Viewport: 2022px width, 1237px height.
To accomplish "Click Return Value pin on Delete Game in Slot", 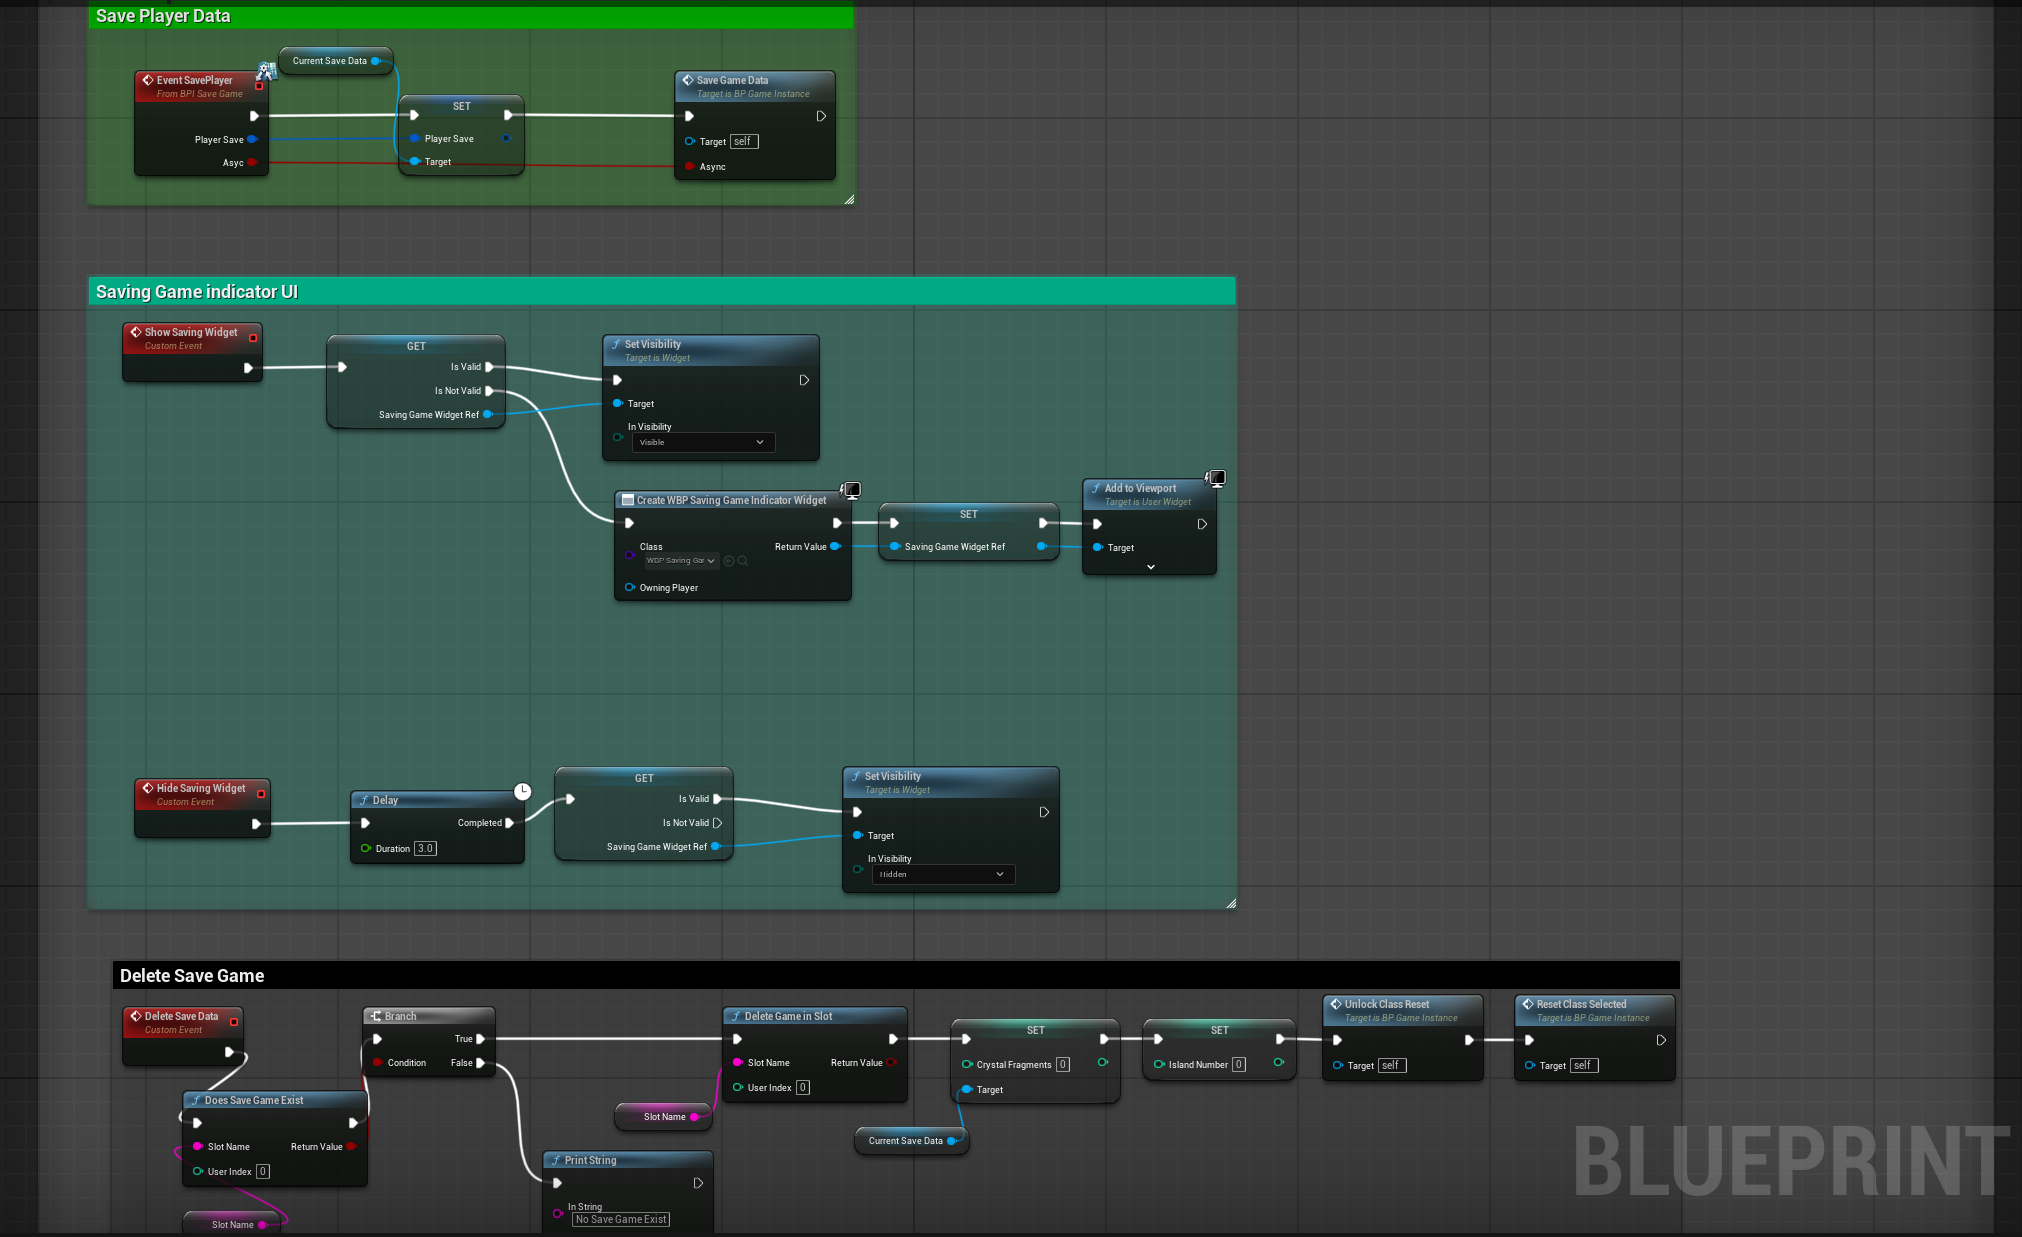I will click(891, 1063).
